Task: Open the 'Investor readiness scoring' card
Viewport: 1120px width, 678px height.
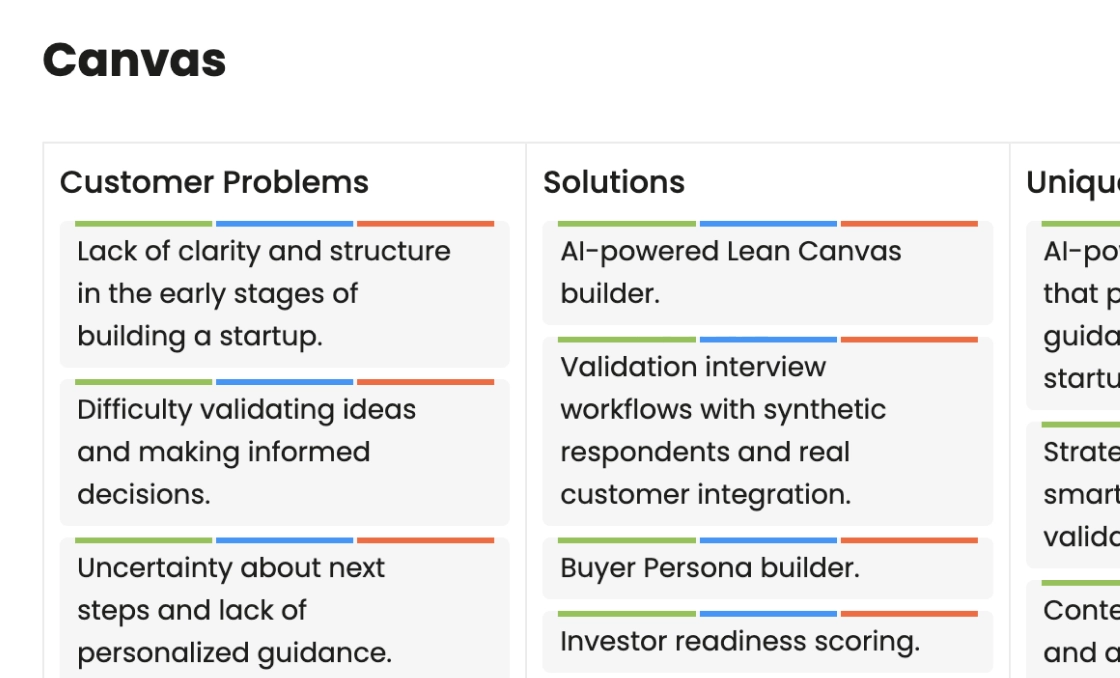Action: 768,642
